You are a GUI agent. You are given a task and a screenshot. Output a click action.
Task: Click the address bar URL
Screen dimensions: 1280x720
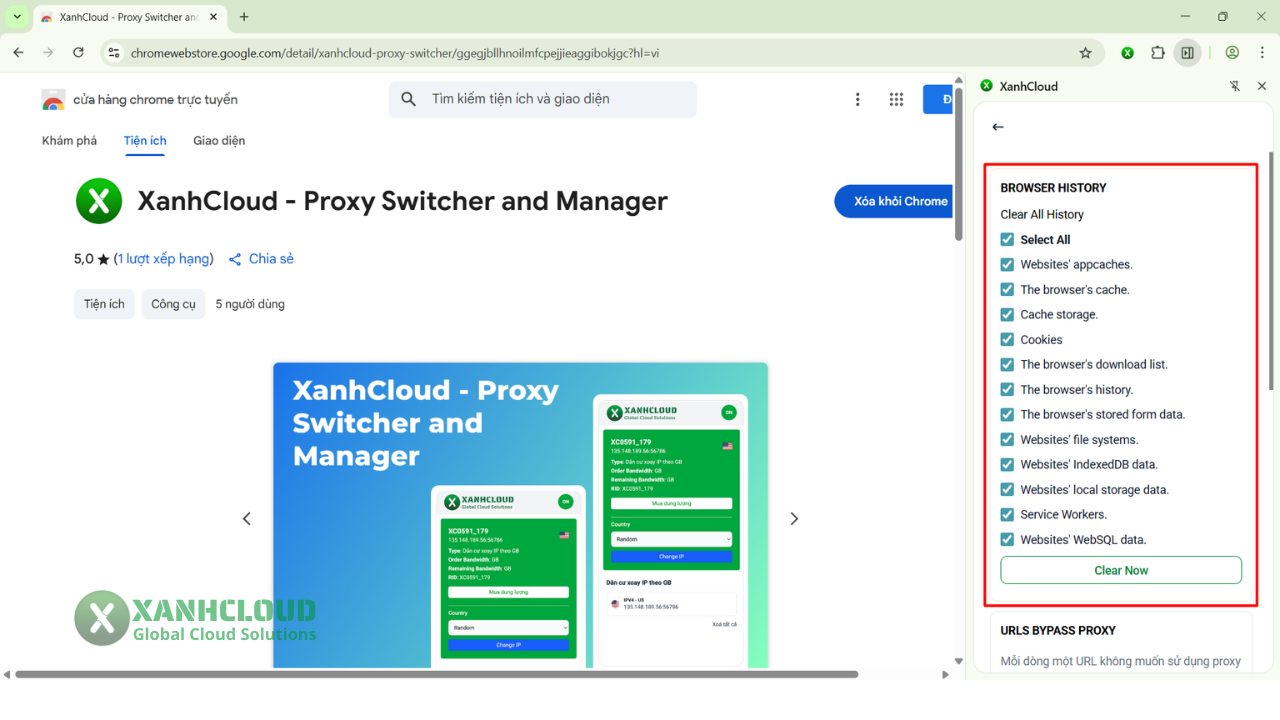click(394, 53)
